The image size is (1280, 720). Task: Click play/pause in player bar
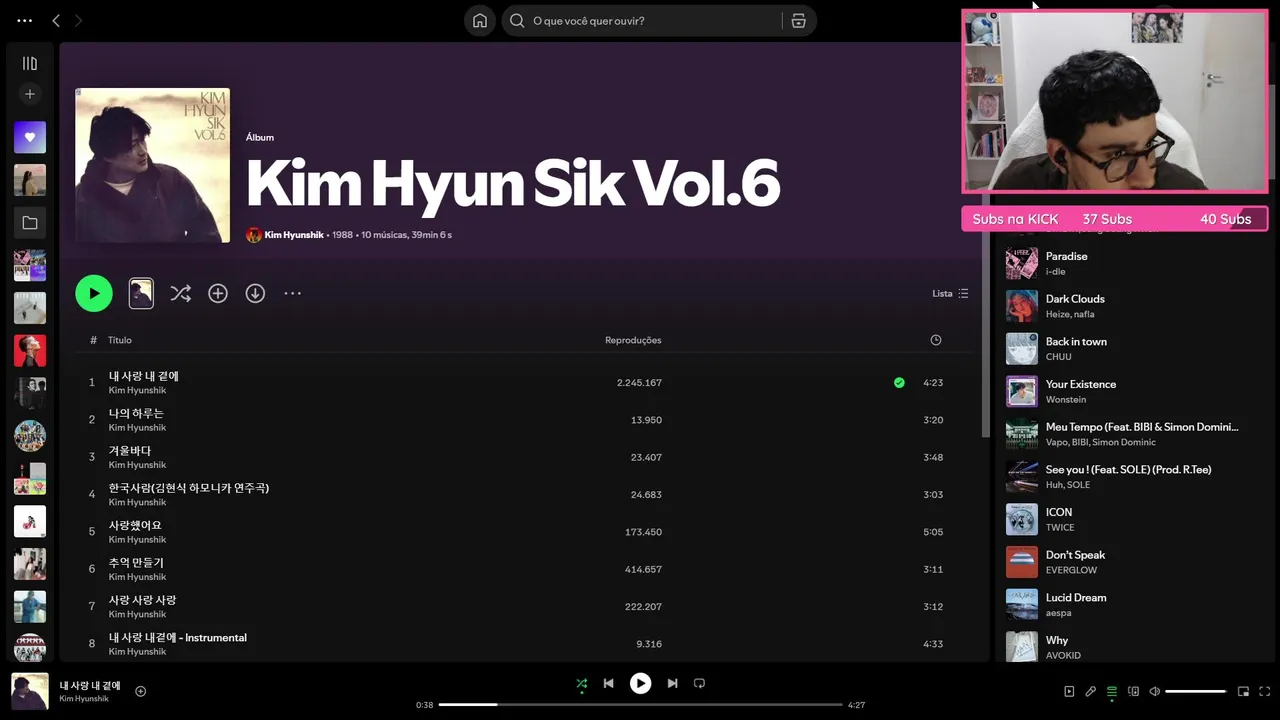point(640,683)
